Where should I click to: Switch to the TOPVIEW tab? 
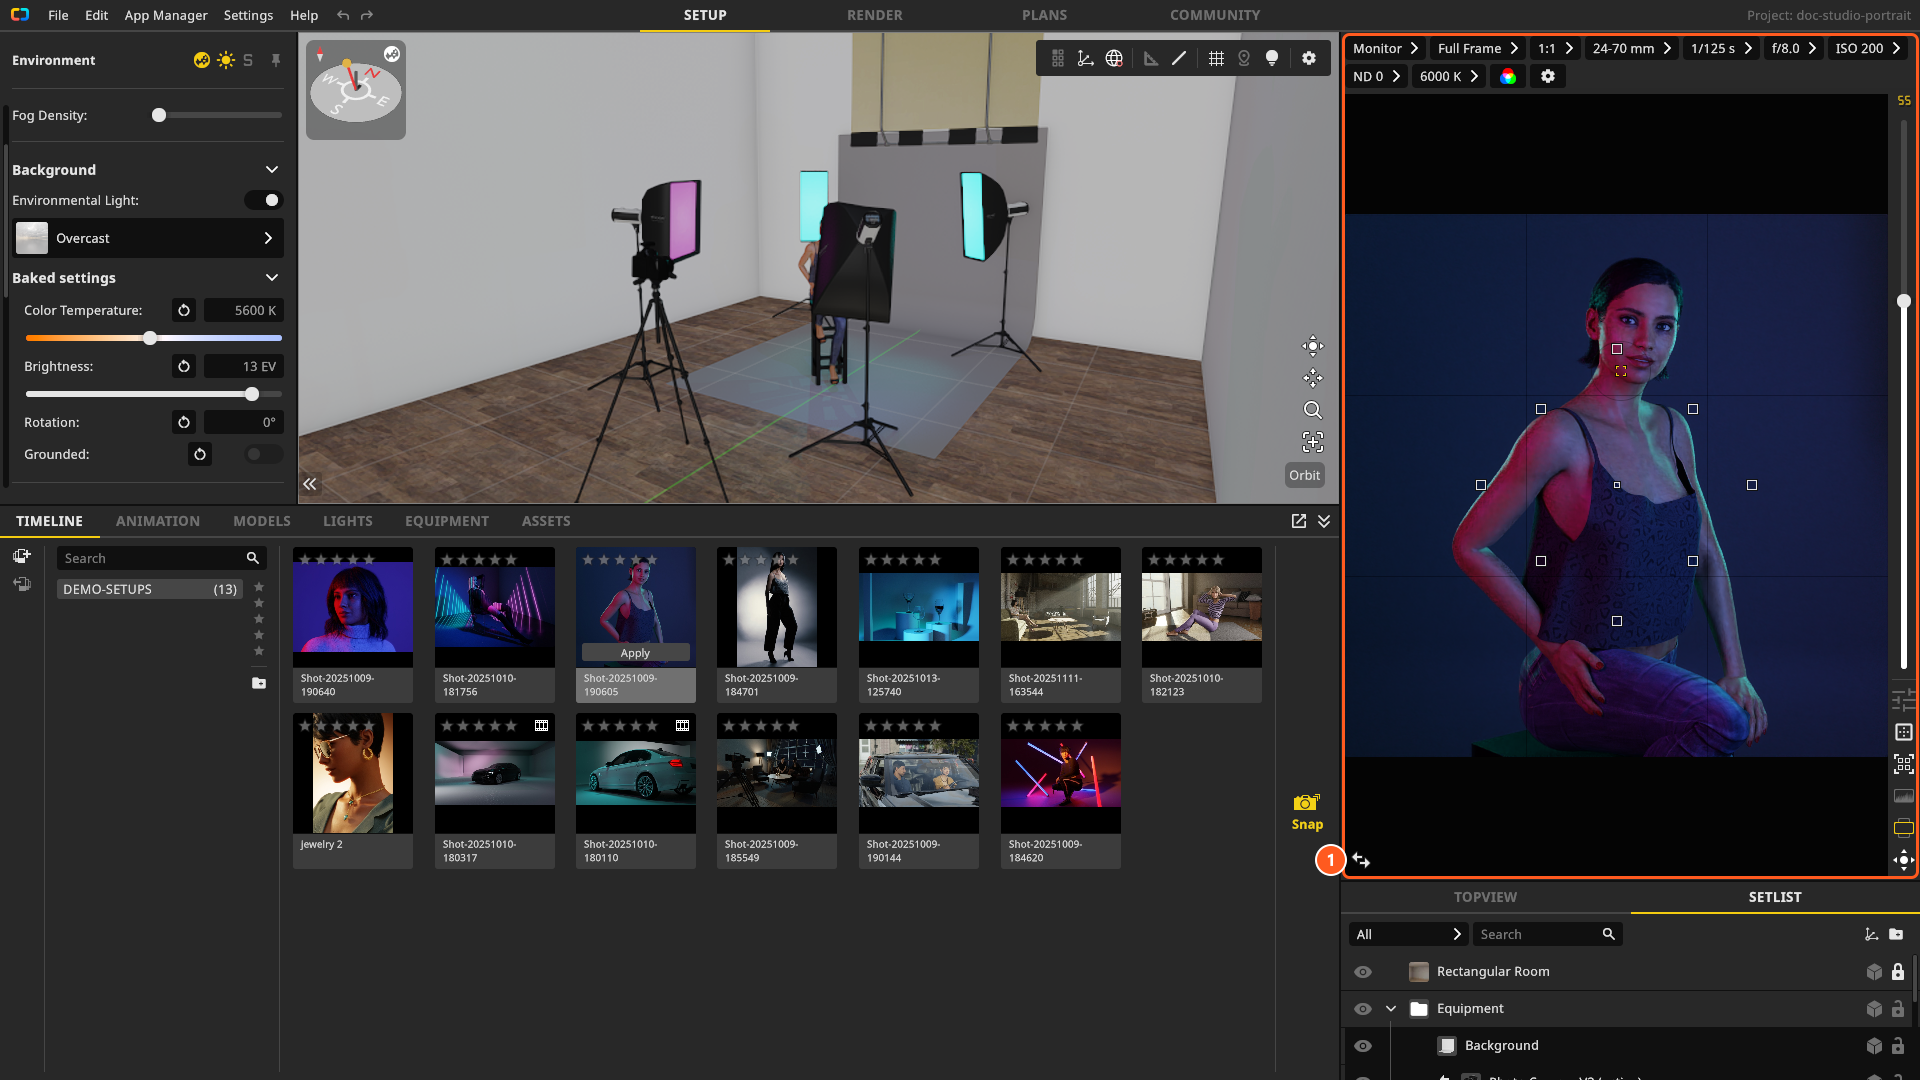tap(1485, 898)
